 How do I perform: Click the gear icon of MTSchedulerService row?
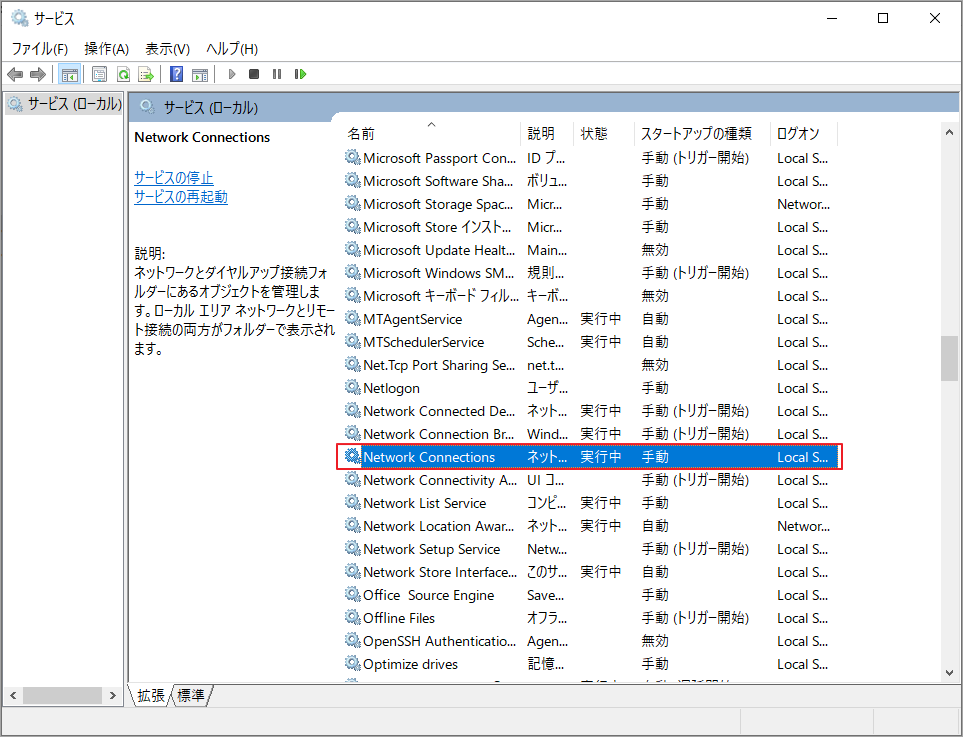coord(353,341)
